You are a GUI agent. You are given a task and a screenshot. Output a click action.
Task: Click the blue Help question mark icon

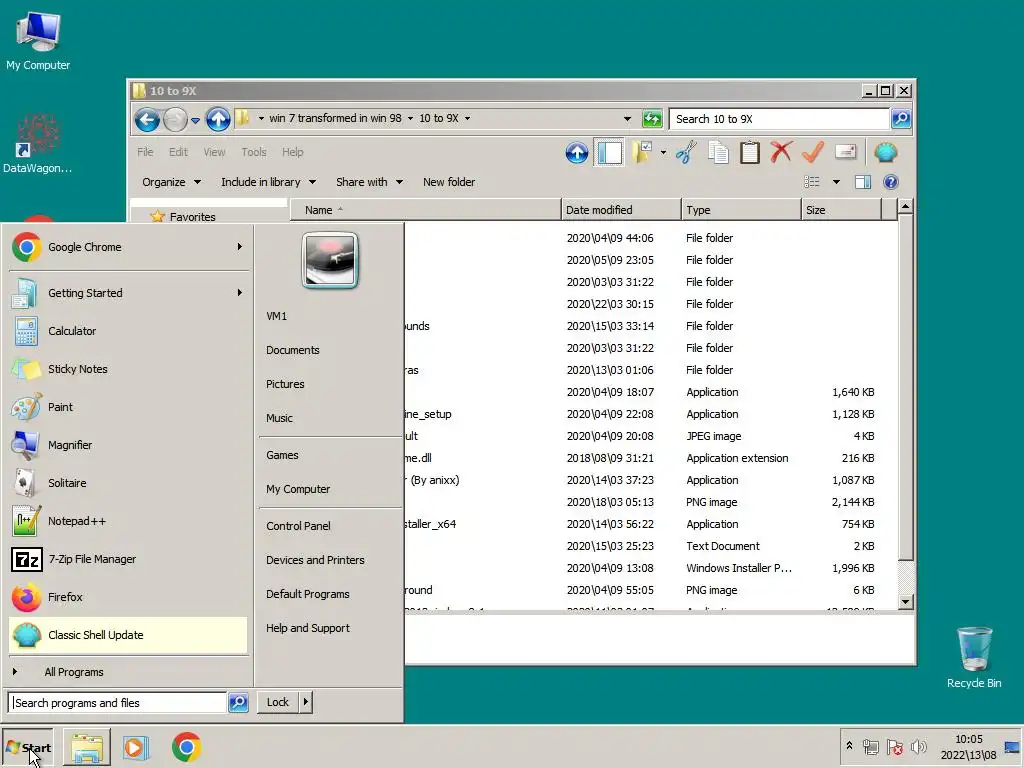pos(891,182)
